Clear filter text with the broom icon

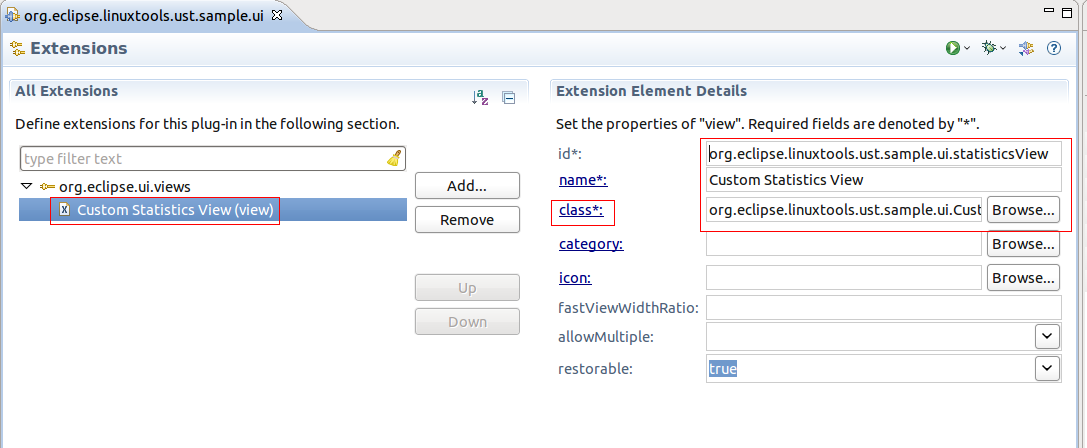pyautogui.click(x=394, y=159)
